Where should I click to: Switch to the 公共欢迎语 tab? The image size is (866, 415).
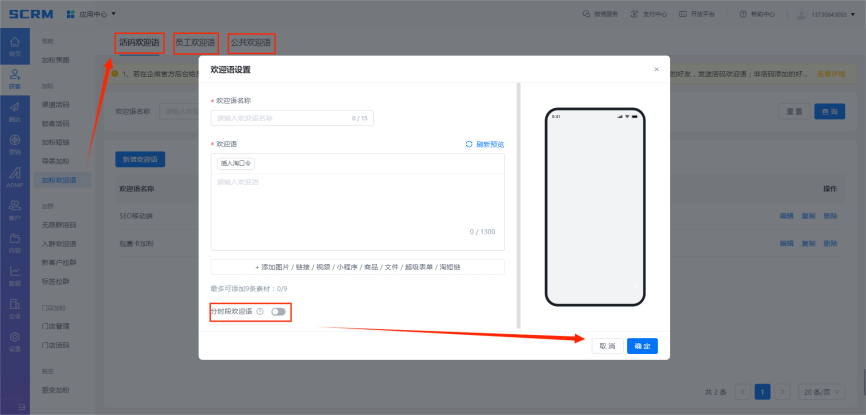point(250,43)
